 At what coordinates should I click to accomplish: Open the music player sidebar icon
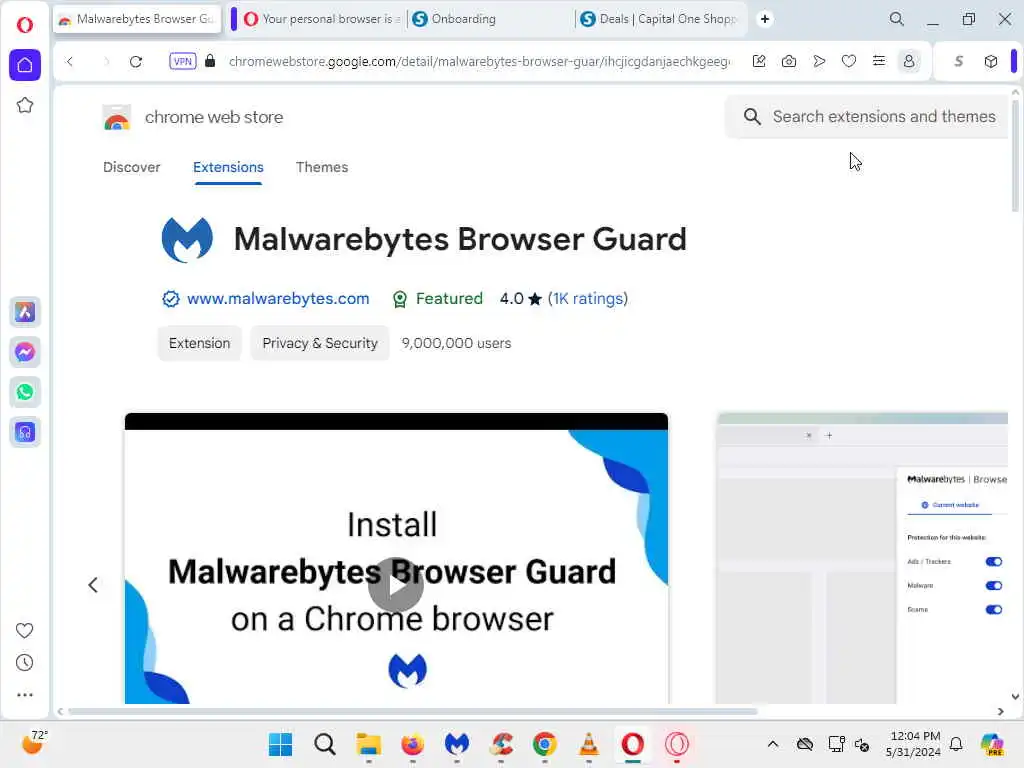click(x=25, y=432)
